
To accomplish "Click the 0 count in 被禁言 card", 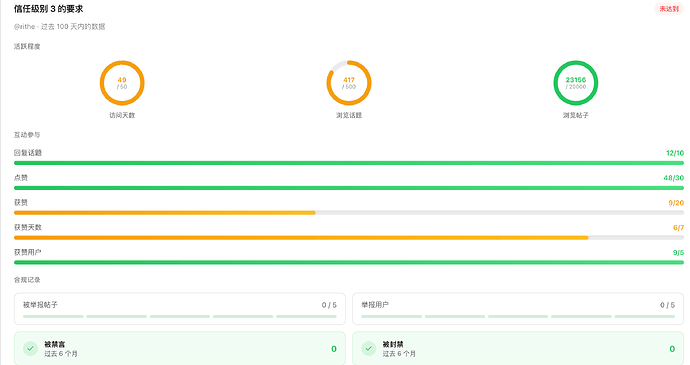I will [x=334, y=349].
